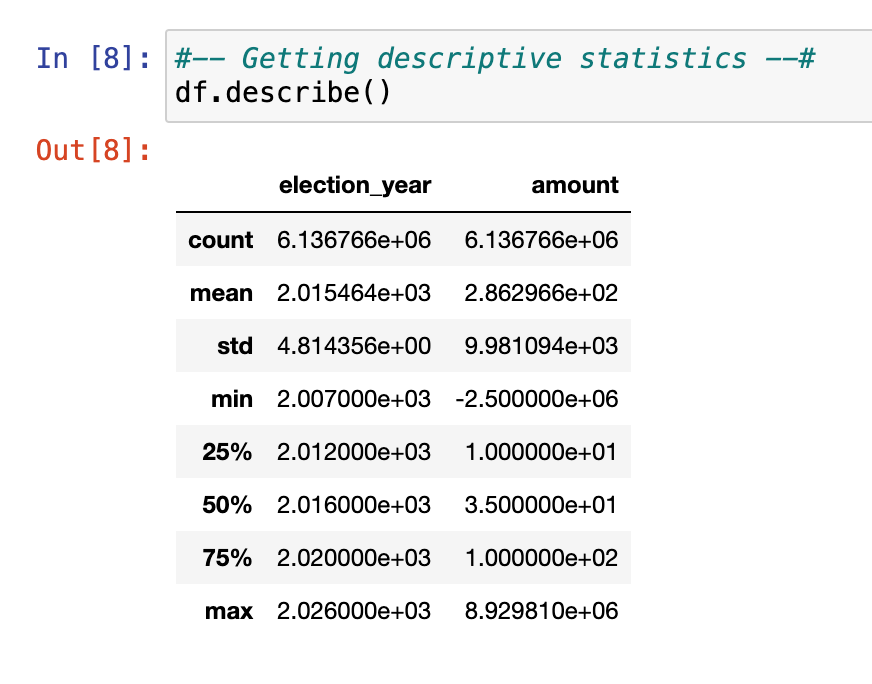
Task: Click the election_year column header
Action: pos(355,185)
